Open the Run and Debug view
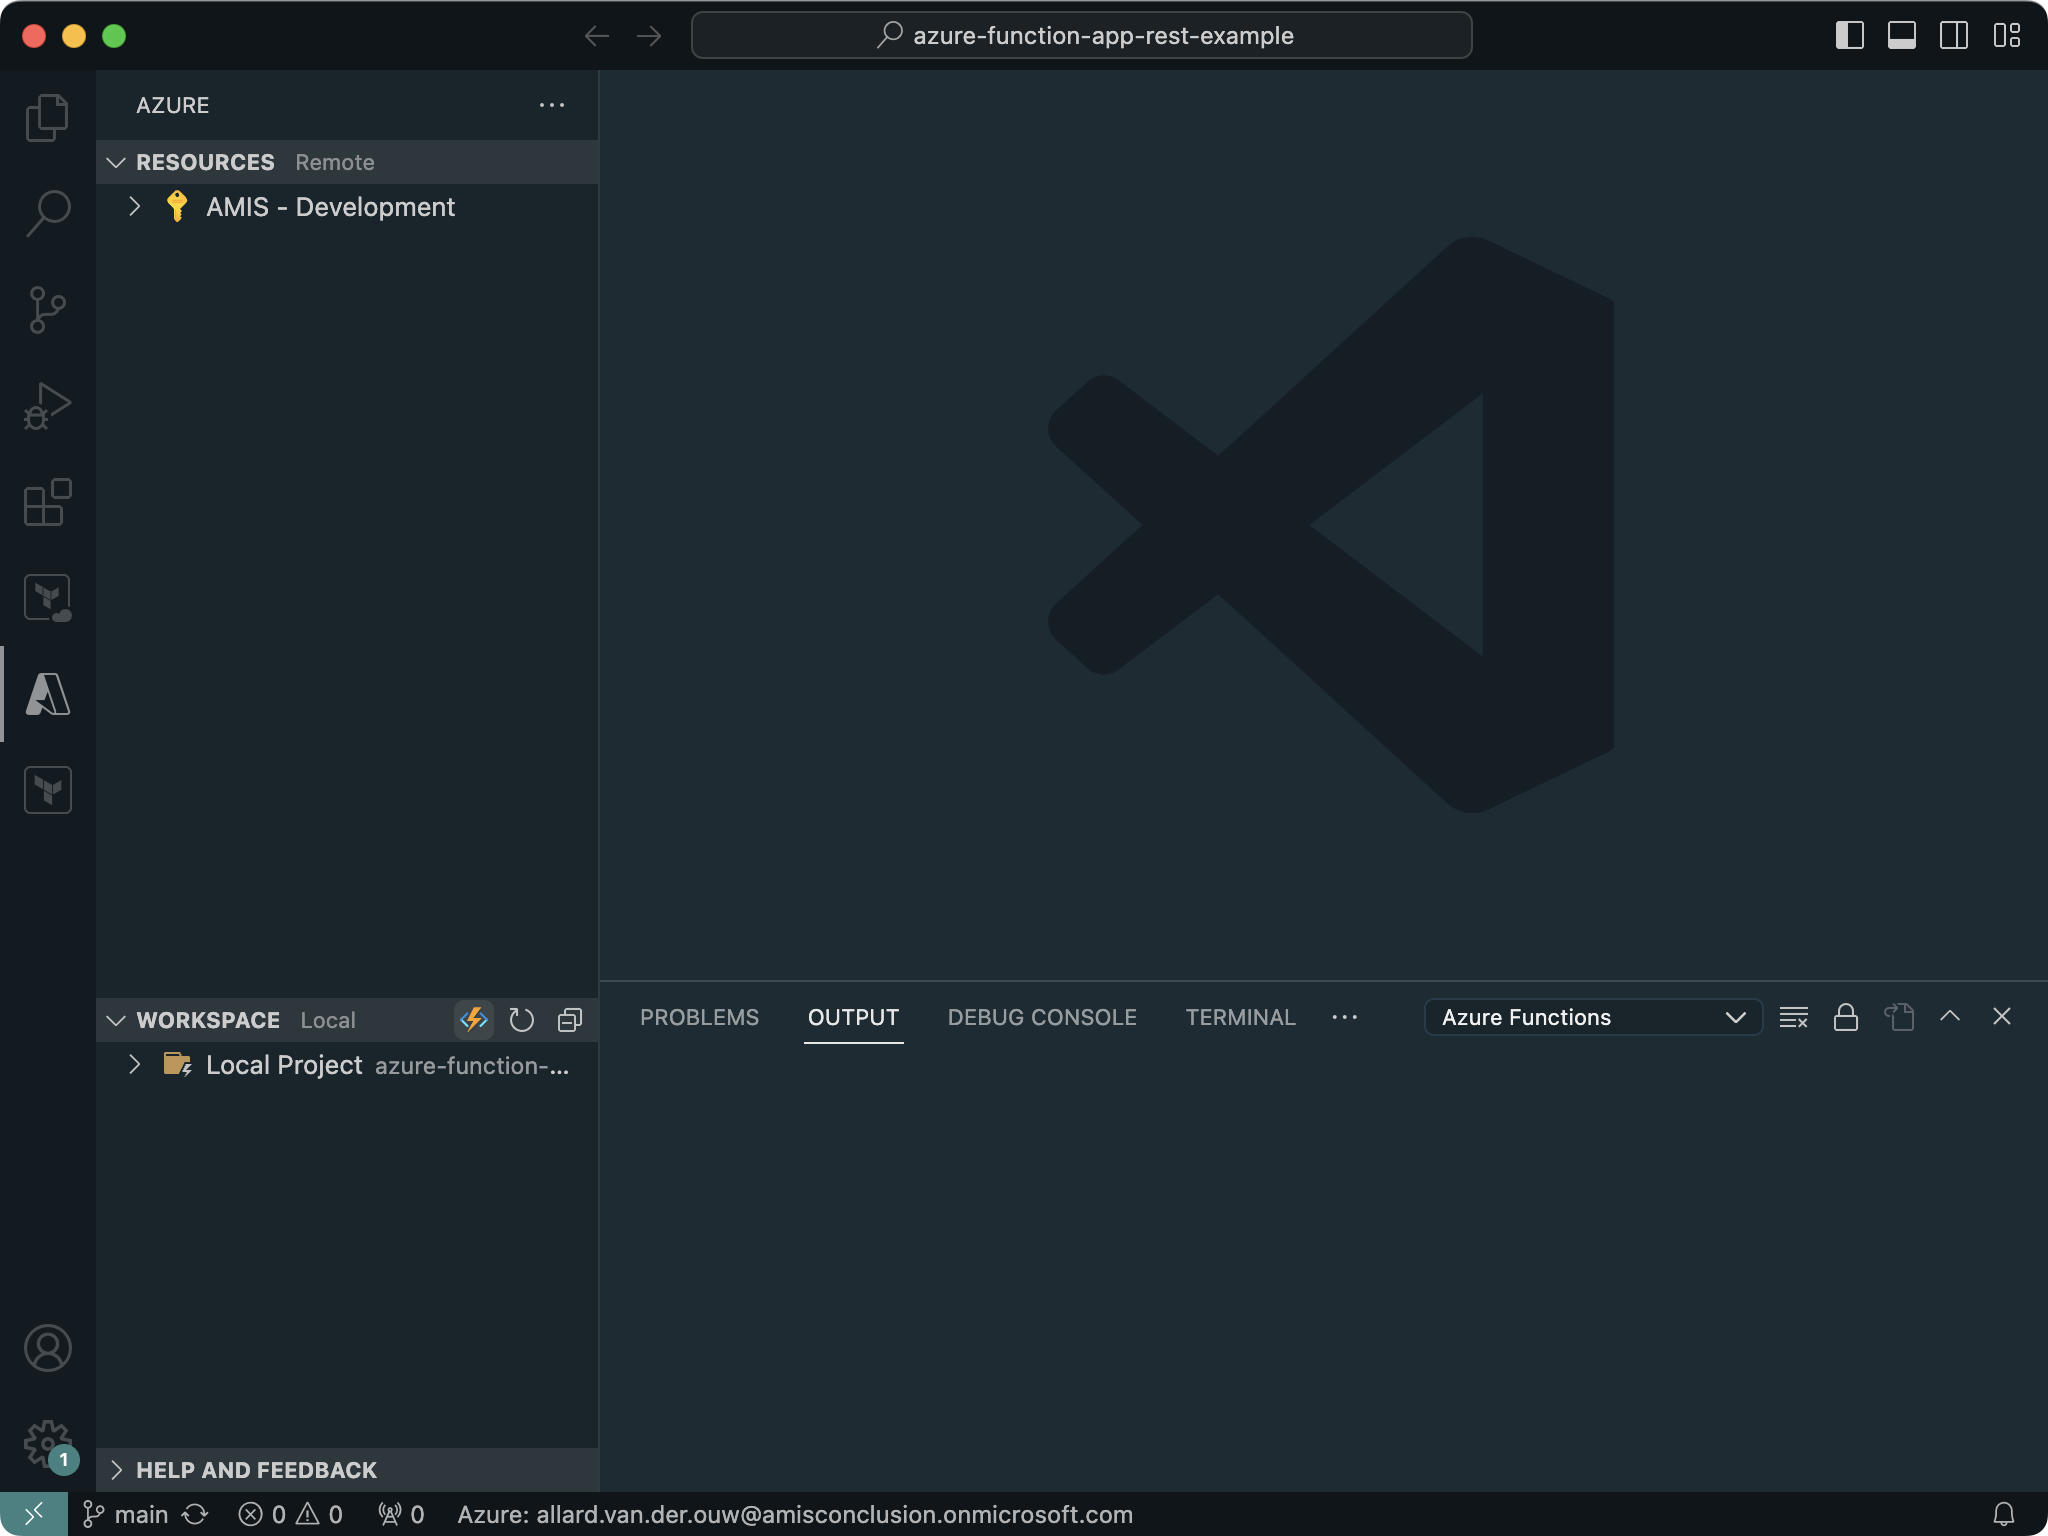The height and width of the screenshot is (1536, 2048). click(47, 406)
